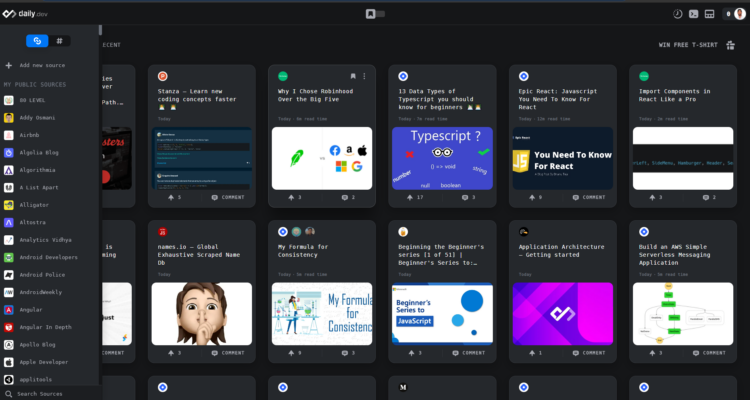The image size is (750, 400).
Task: Comment on Beginner's series article
Action: point(469,353)
